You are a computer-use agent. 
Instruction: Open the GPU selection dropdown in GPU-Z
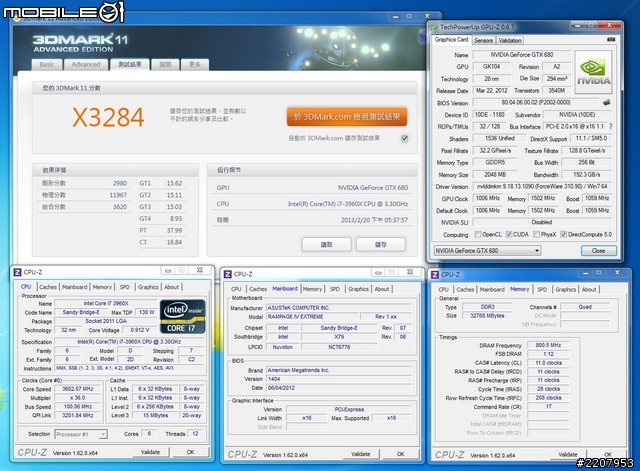487,251
